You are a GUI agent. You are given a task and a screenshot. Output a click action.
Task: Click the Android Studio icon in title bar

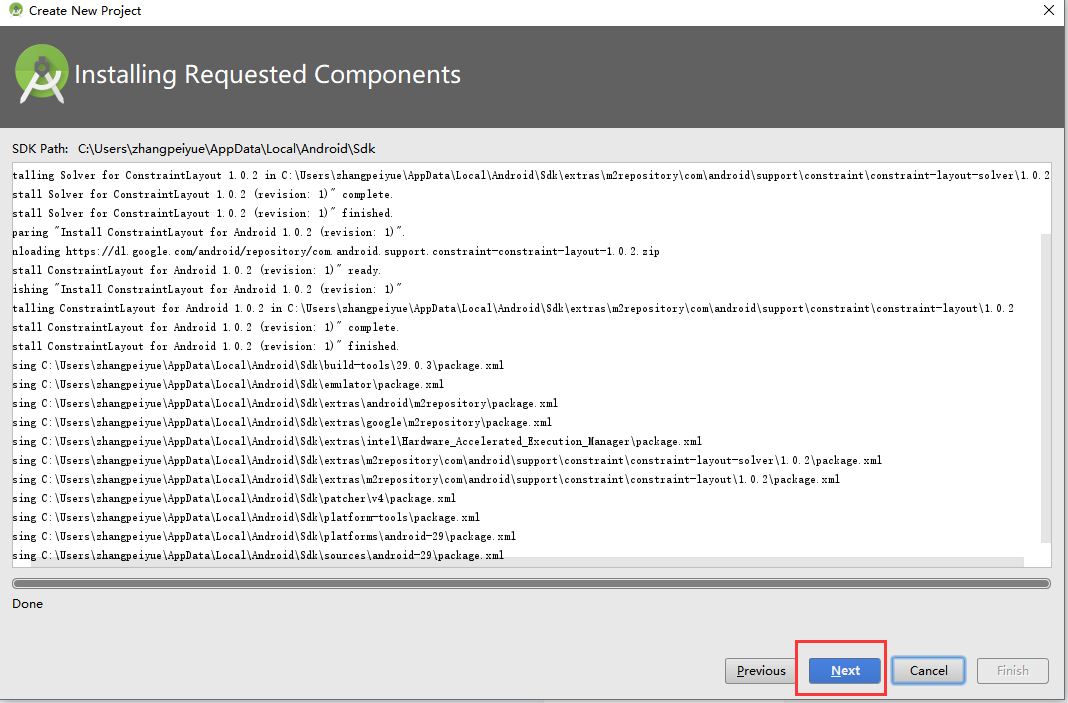(16, 10)
